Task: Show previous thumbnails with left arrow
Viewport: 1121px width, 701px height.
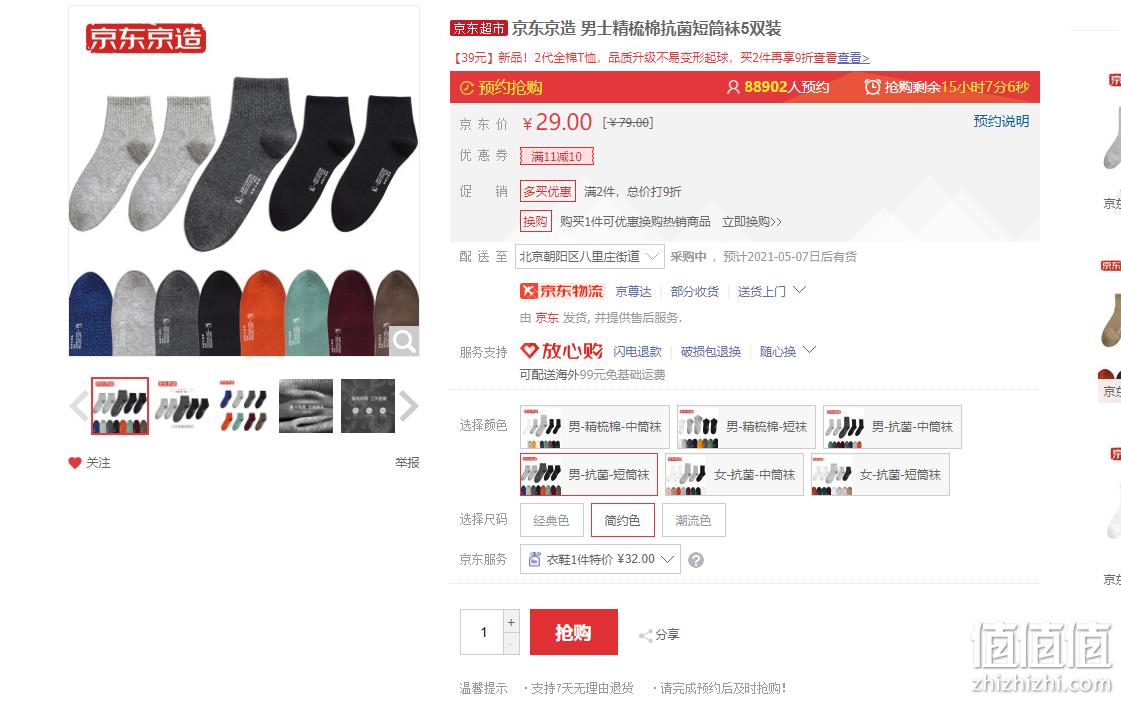Action: pos(79,406)
